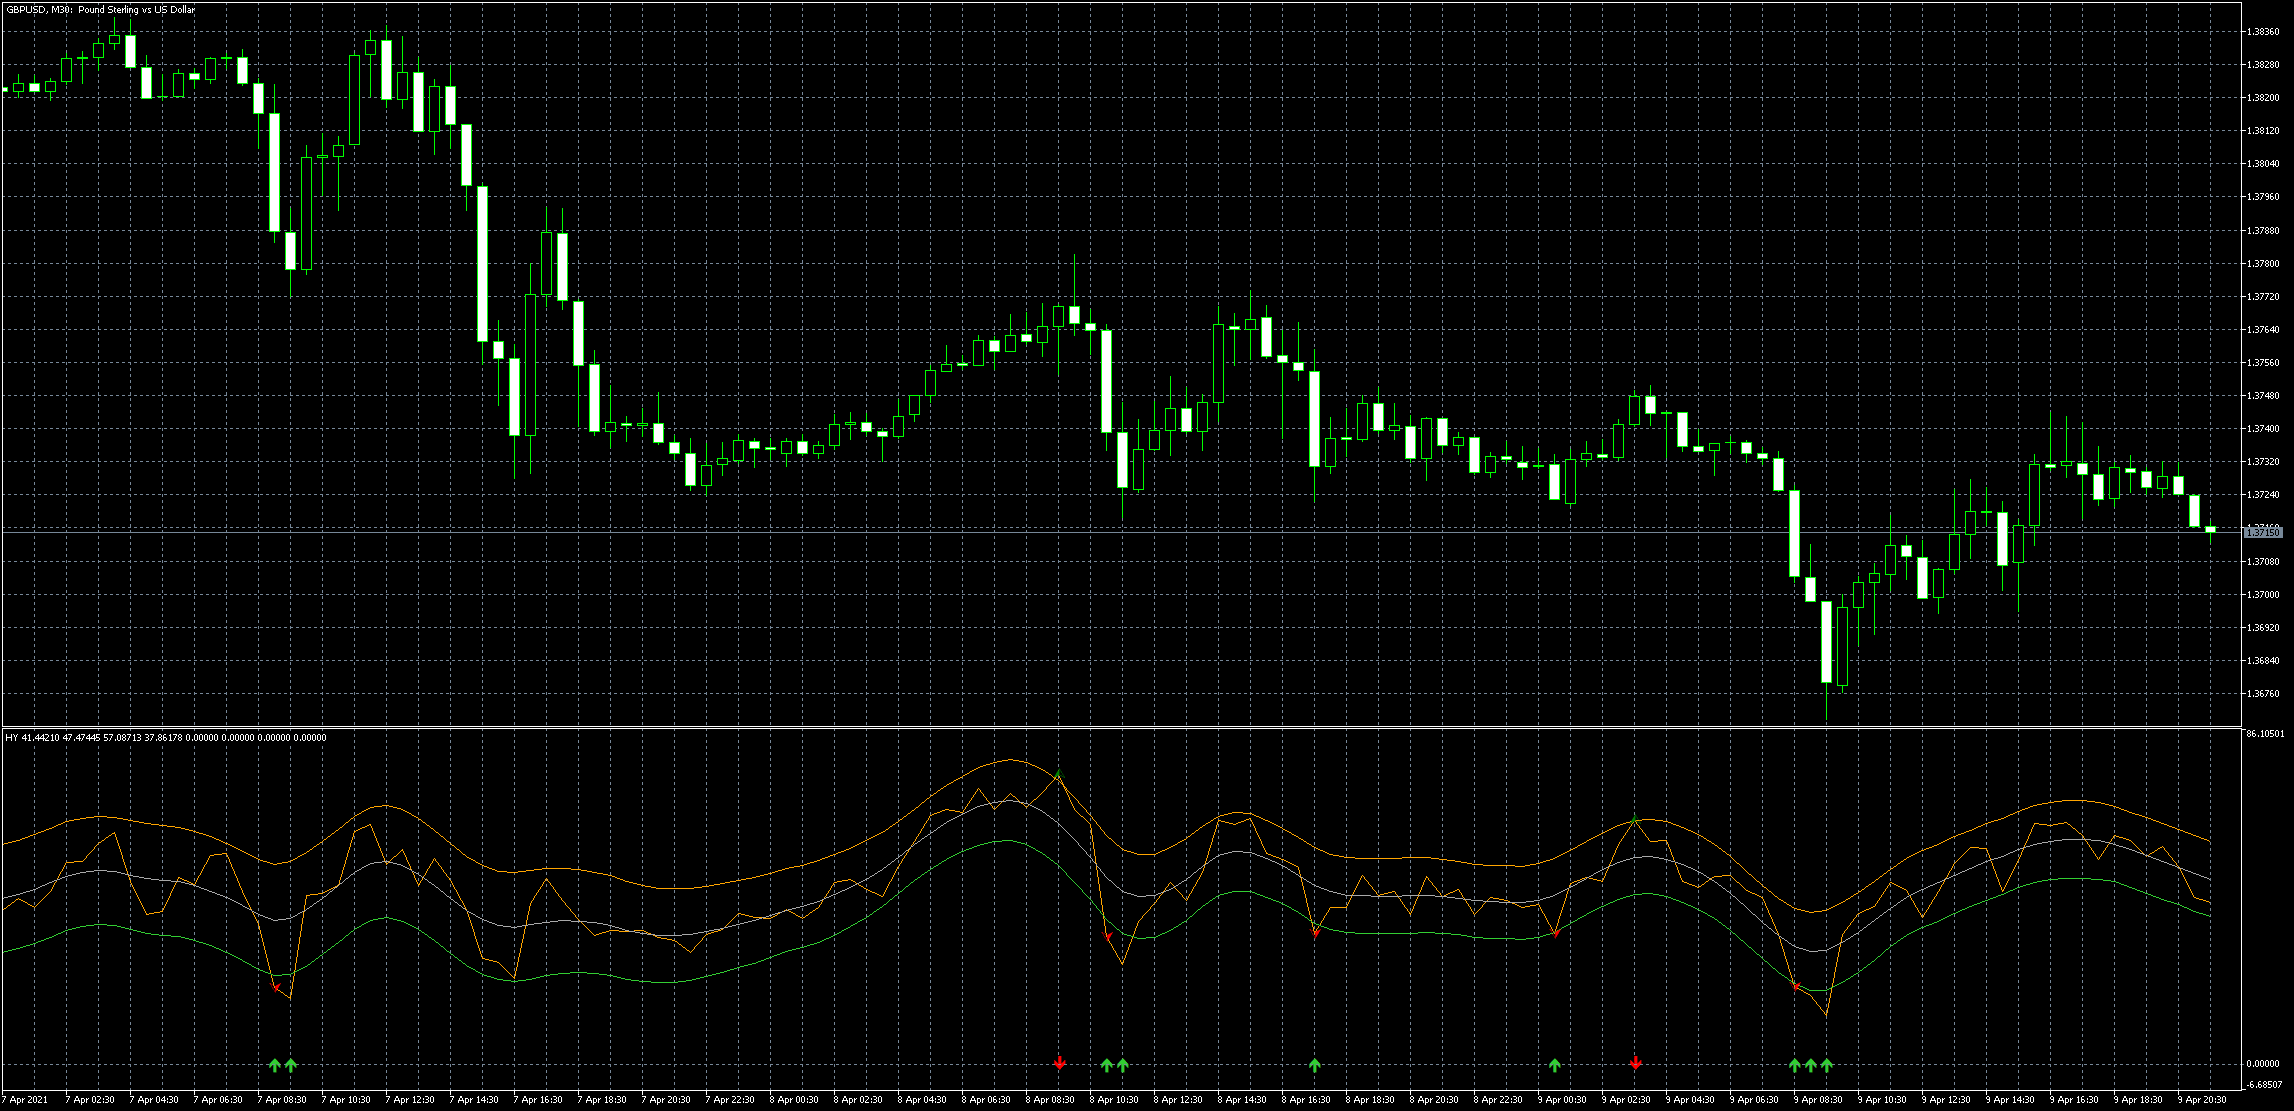The image size is (2294, 1111).
Task: Click the 7 Apr 20:30 time label
Action: tap(666, 1100)
